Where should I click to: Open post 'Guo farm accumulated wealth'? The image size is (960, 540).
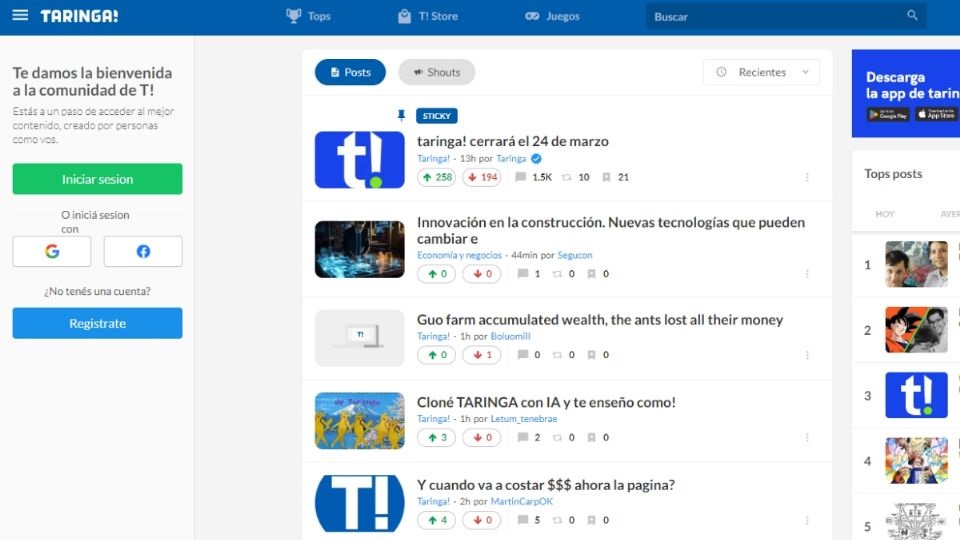pos(600,320)
